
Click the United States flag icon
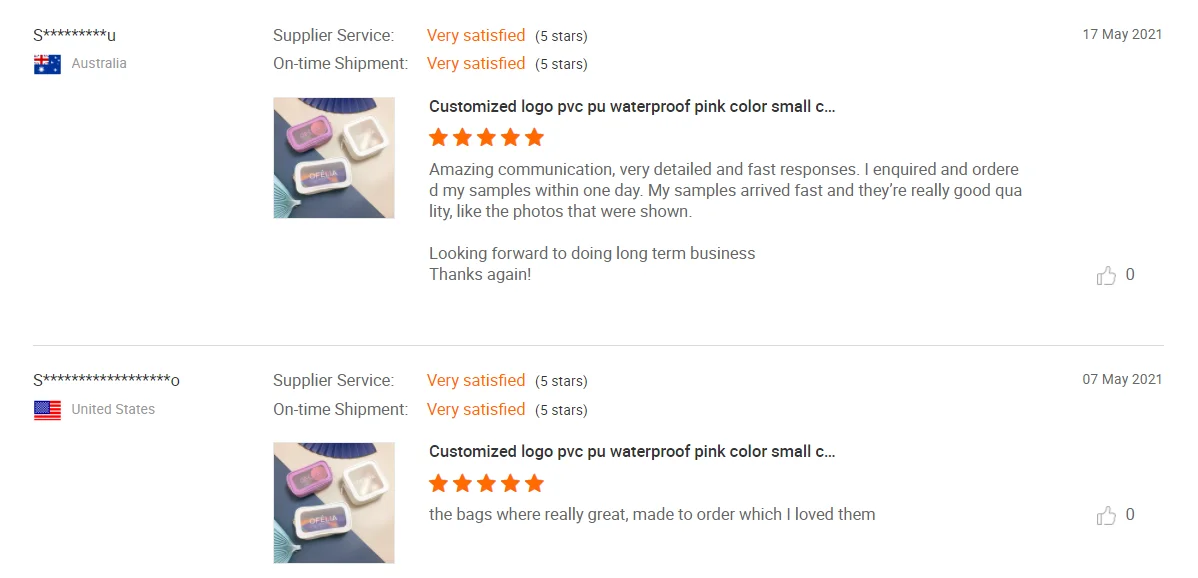47,410
